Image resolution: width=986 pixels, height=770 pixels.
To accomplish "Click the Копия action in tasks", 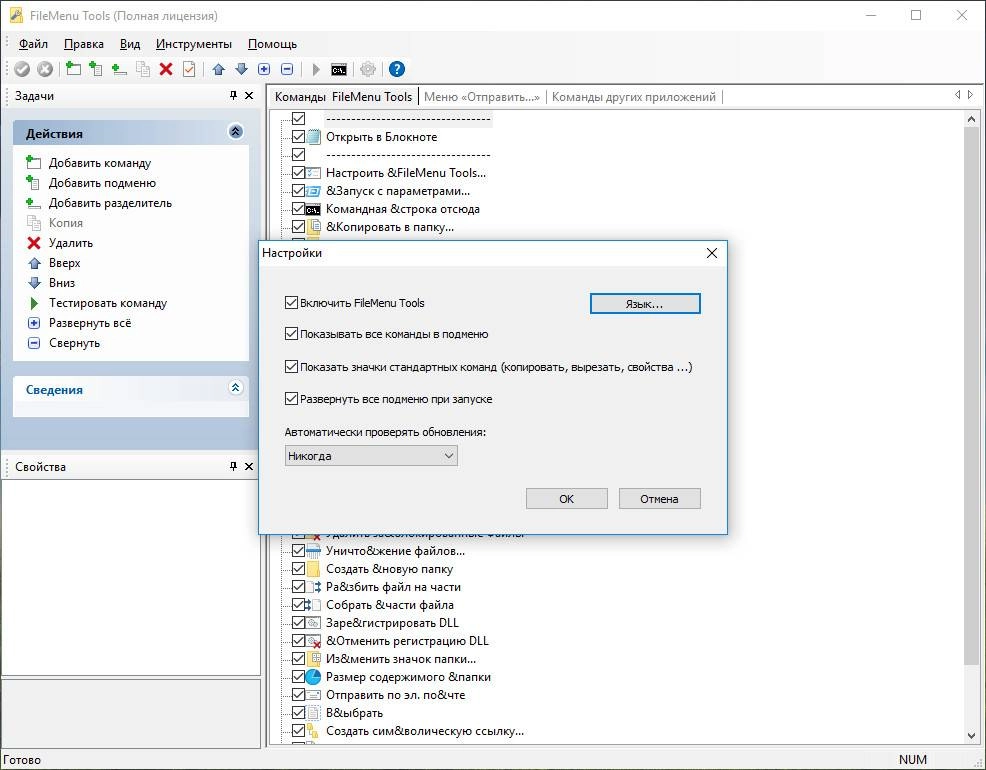I will [66, 223].
